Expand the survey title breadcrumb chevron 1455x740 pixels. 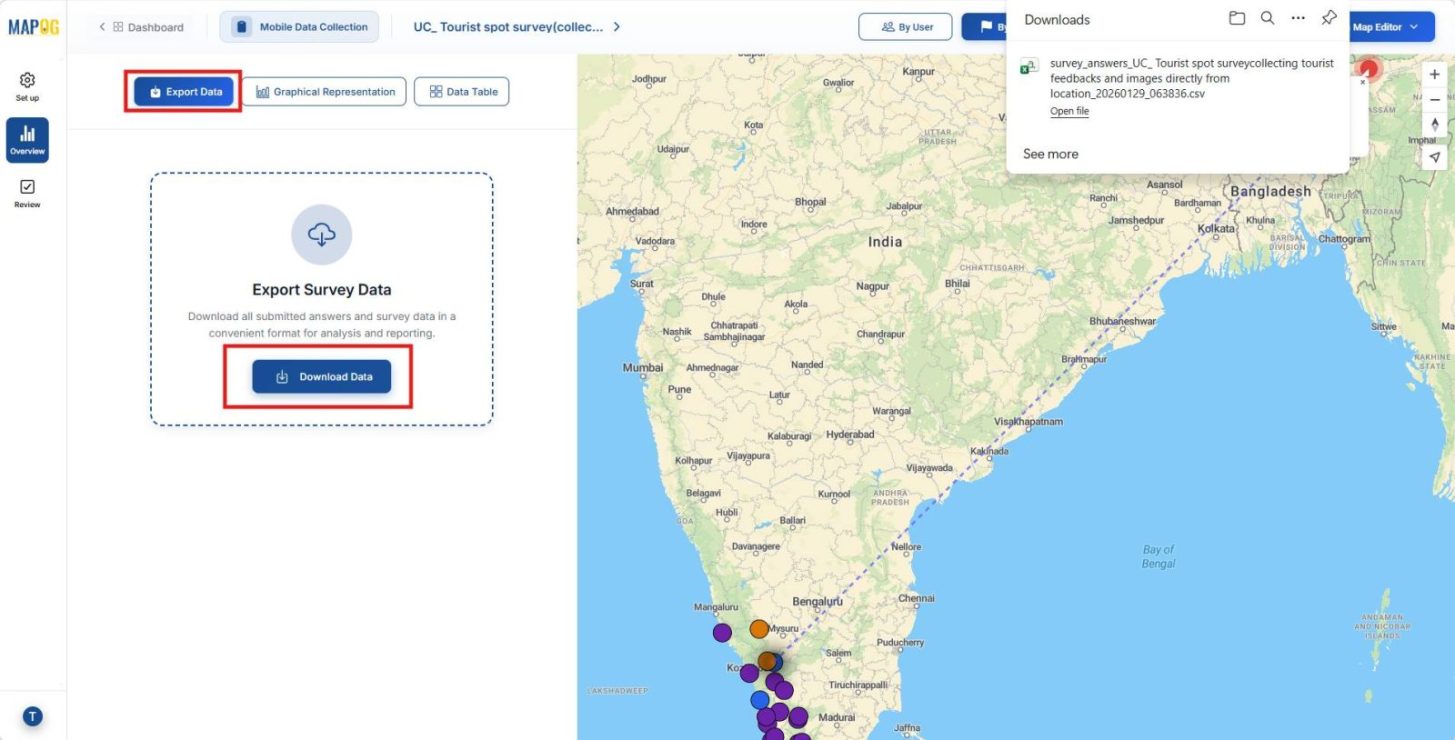(x=617, y=27)
